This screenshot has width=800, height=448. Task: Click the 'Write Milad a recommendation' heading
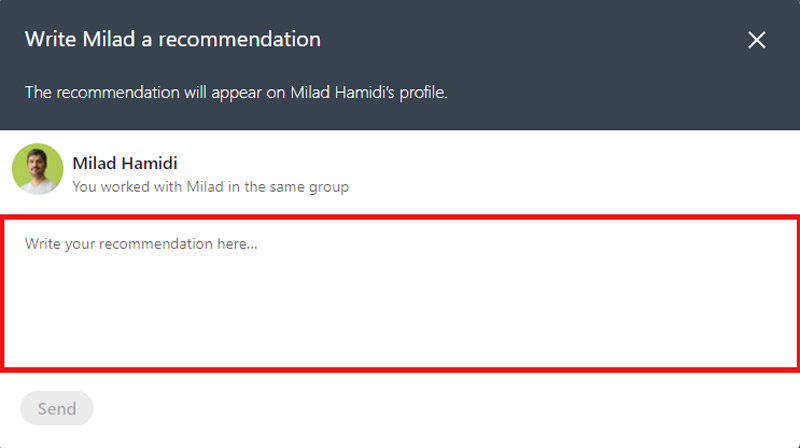tap(173, 39)
